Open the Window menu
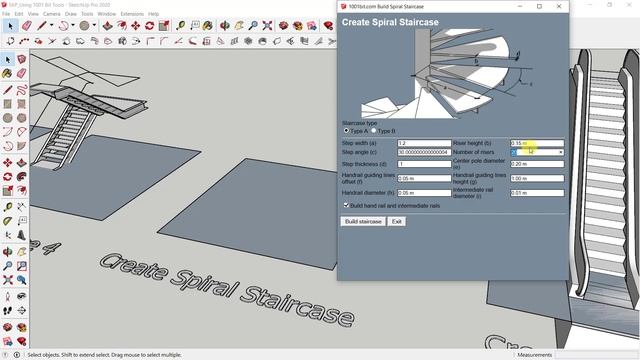This screenshot has width=640, height=360. click(x=107, y=14)
